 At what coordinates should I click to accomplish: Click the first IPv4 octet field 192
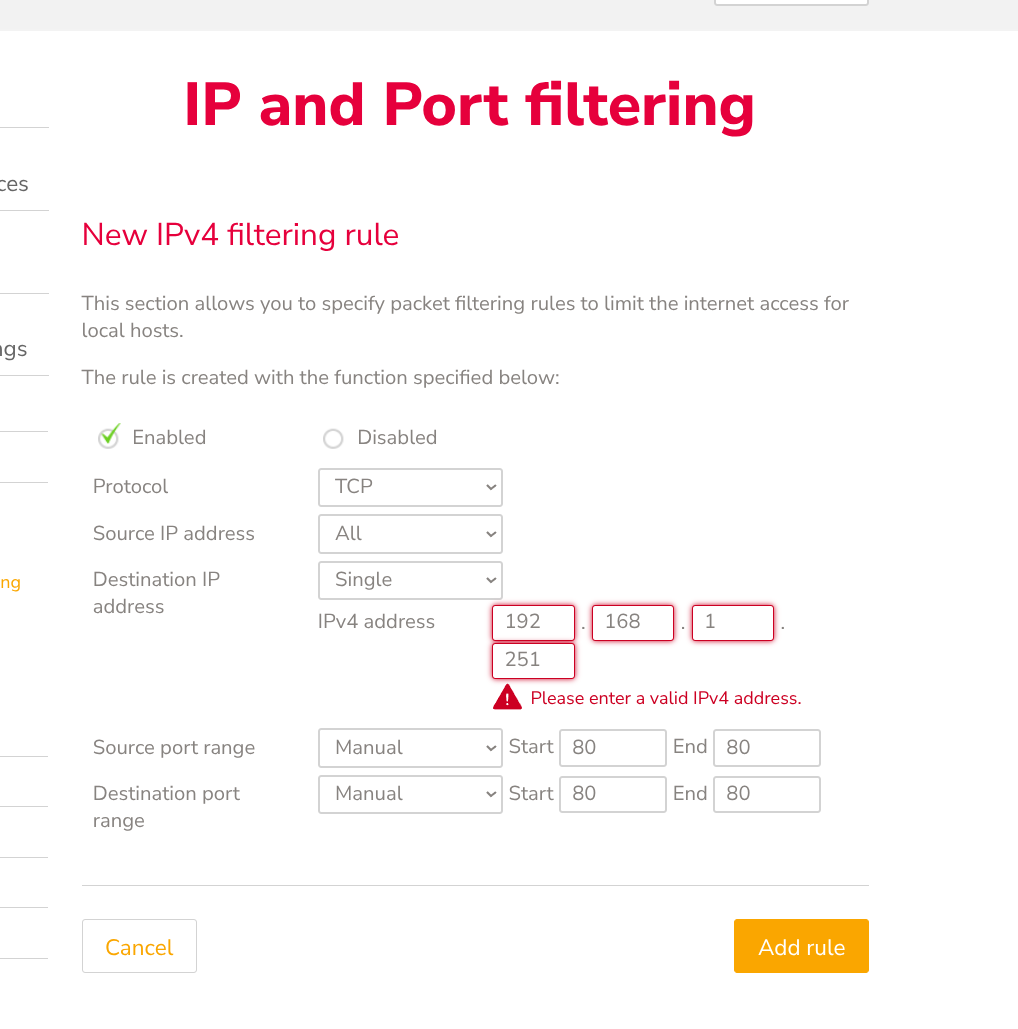533,622
